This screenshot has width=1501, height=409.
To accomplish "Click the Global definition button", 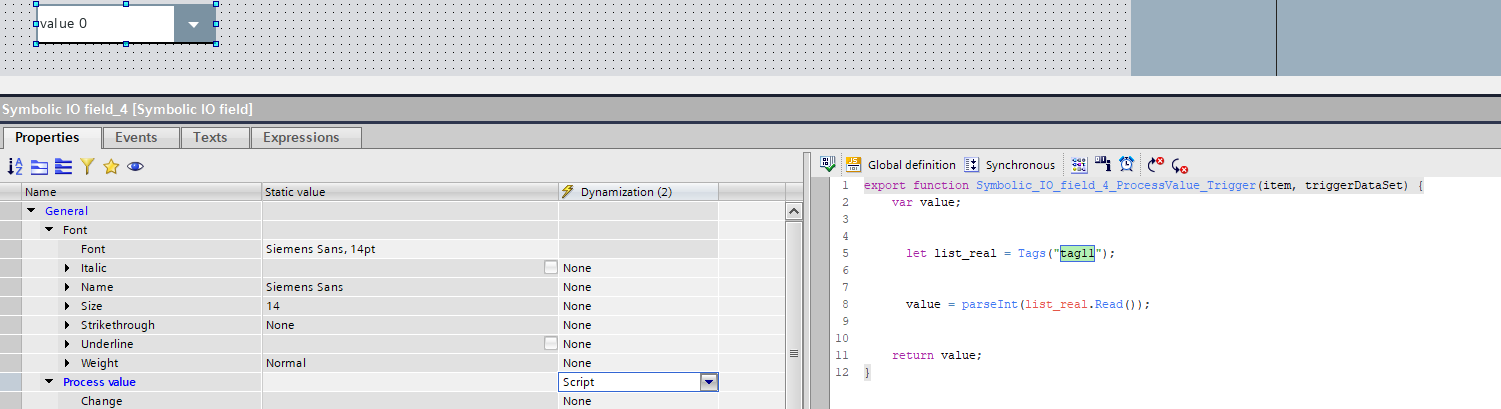I will [x=900, y=165].
